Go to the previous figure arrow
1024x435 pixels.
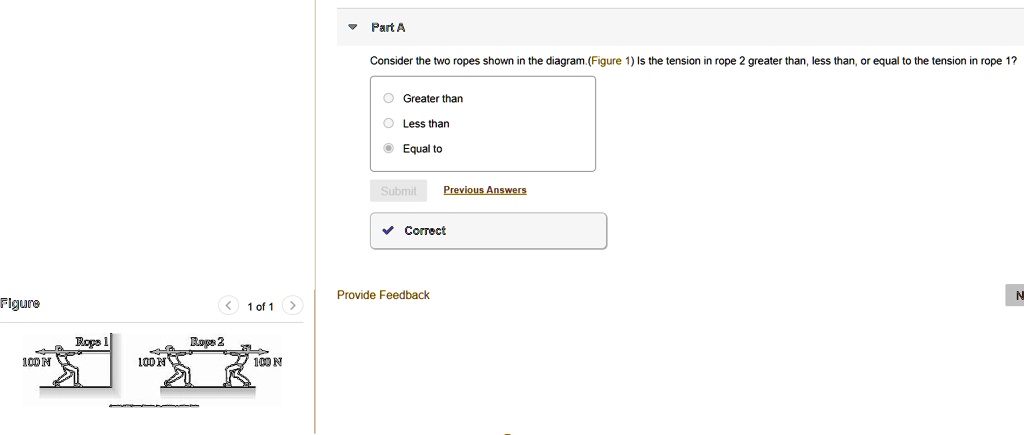(x=229, y=306)
